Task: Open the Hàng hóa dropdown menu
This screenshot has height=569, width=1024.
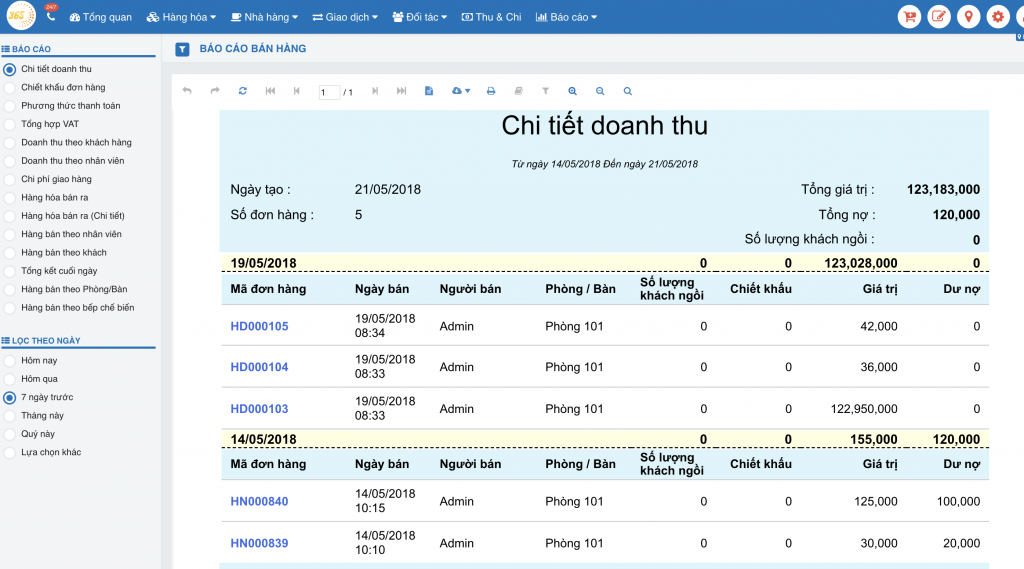Action: coord(182,17)
